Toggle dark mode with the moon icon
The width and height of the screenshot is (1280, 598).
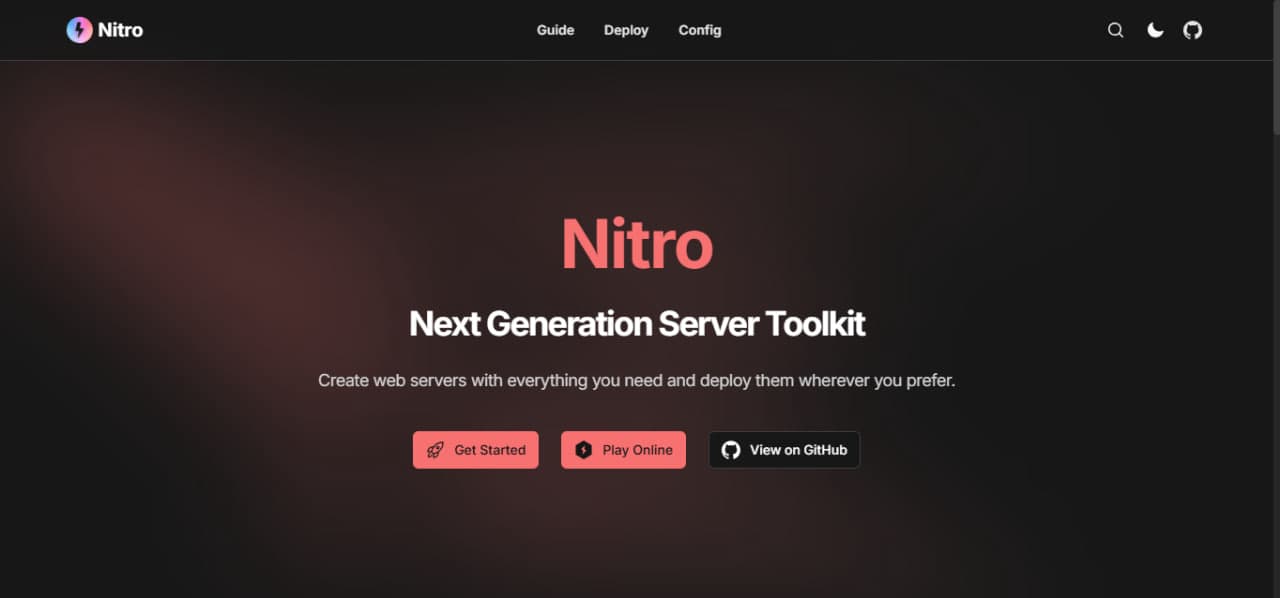[1155, 30]
